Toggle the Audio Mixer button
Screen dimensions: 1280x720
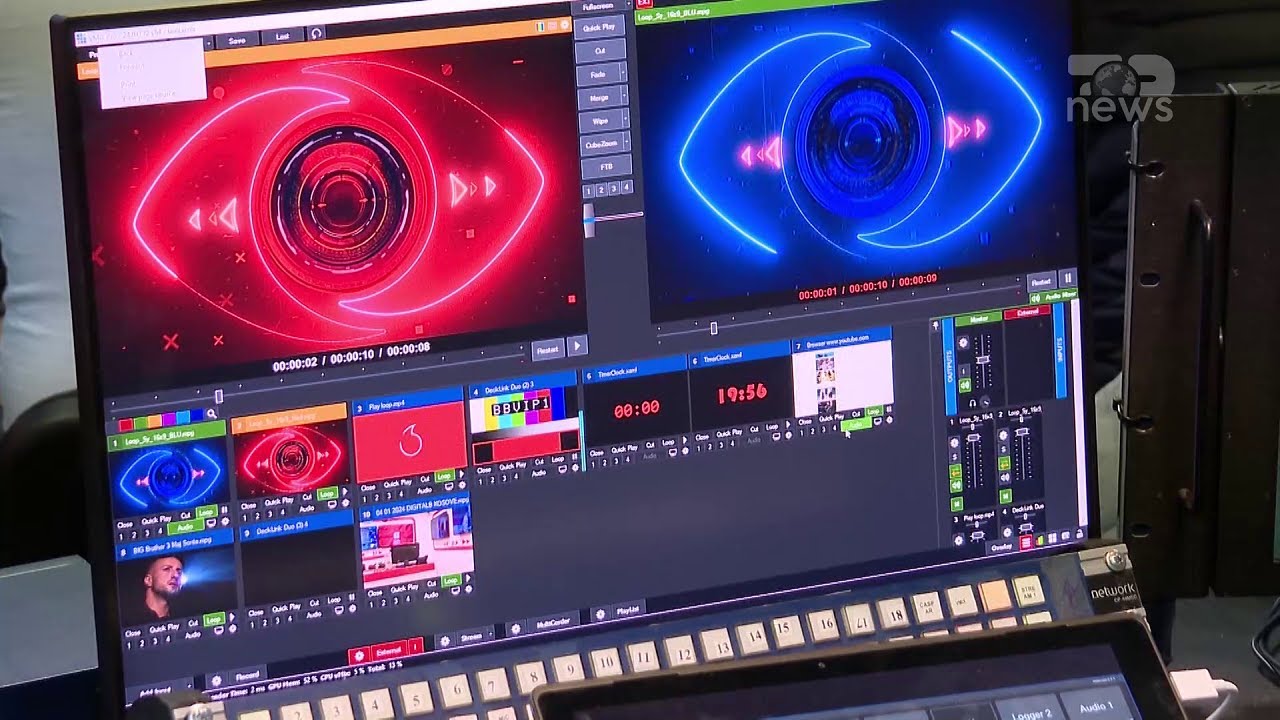click(x=1055, y=297)
